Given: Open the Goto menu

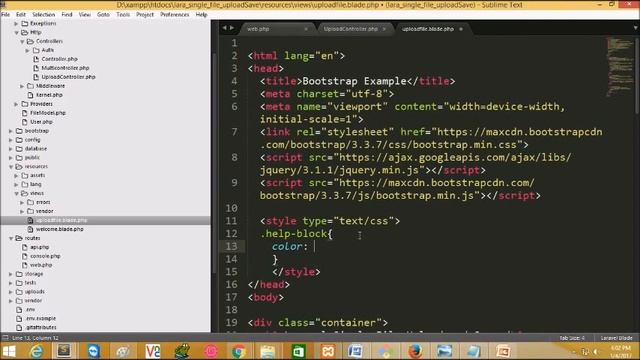Looking at the screenshot, I should pos(103,14).
